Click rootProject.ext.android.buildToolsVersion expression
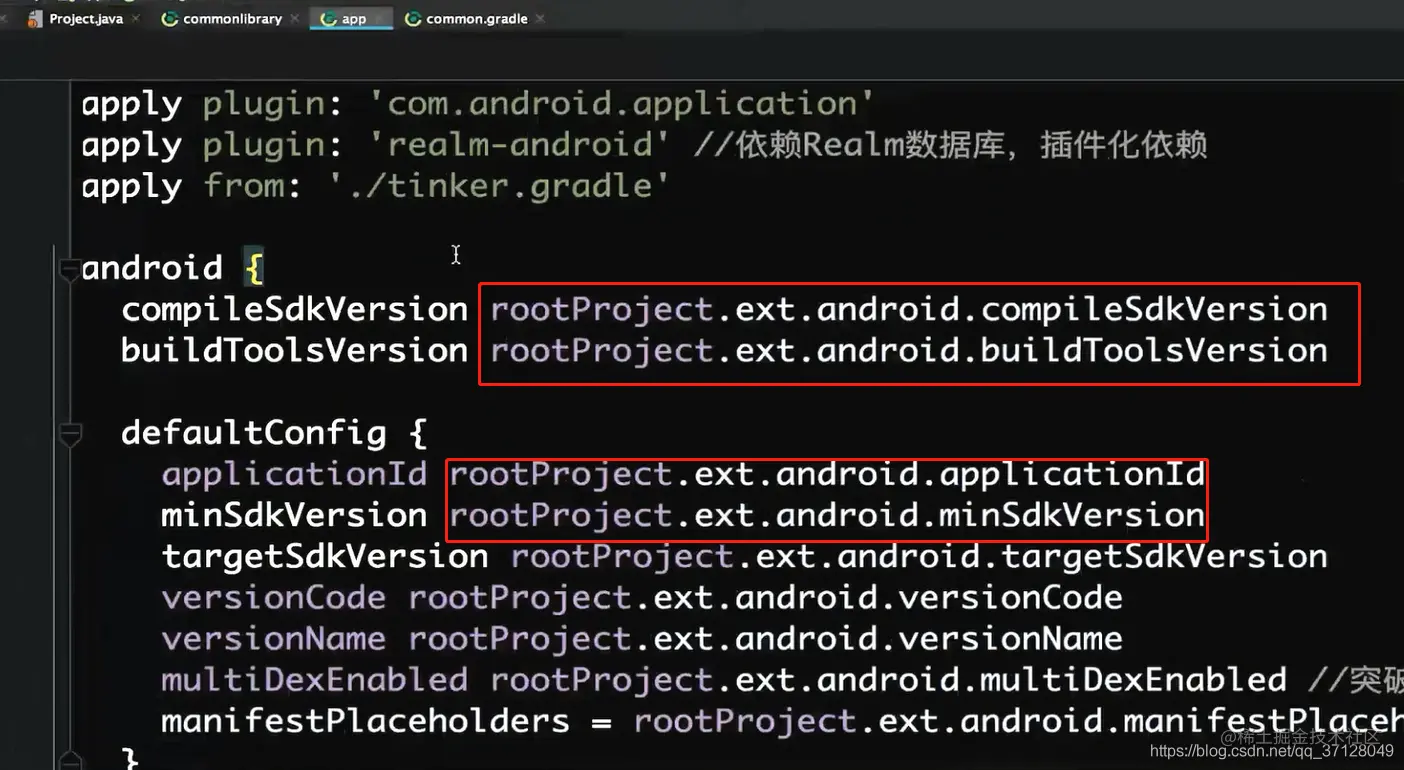 tap(909, 350)
